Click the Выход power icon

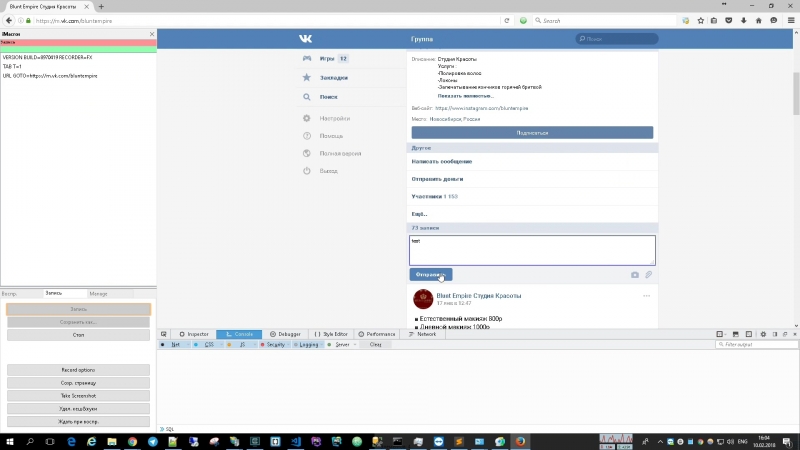[307, 171]
